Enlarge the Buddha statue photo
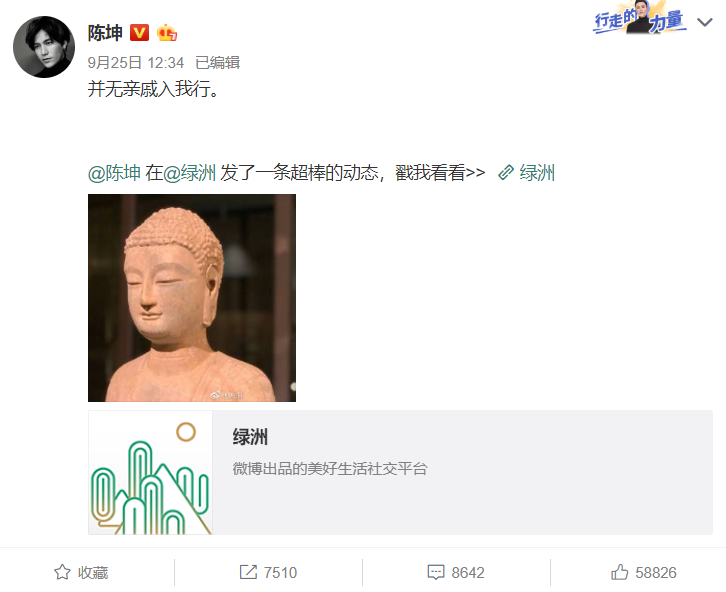The image size is (726, 592). coord(192,298)
